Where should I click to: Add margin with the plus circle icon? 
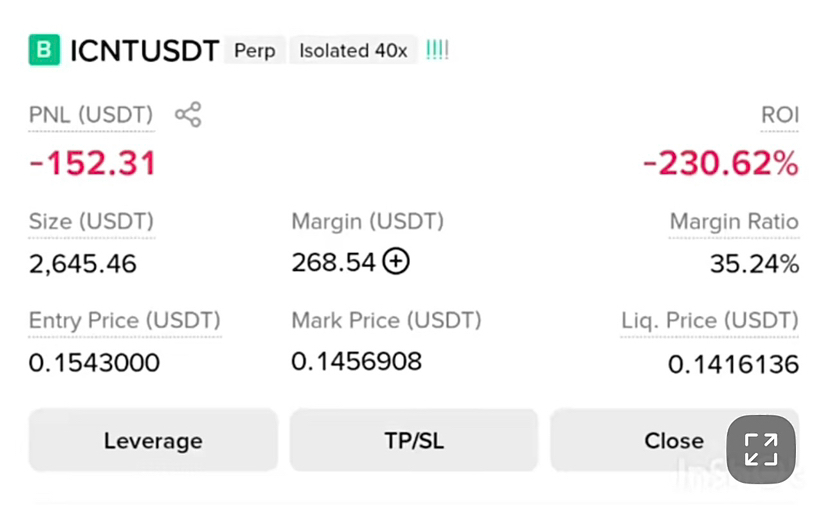click(396, 261)
